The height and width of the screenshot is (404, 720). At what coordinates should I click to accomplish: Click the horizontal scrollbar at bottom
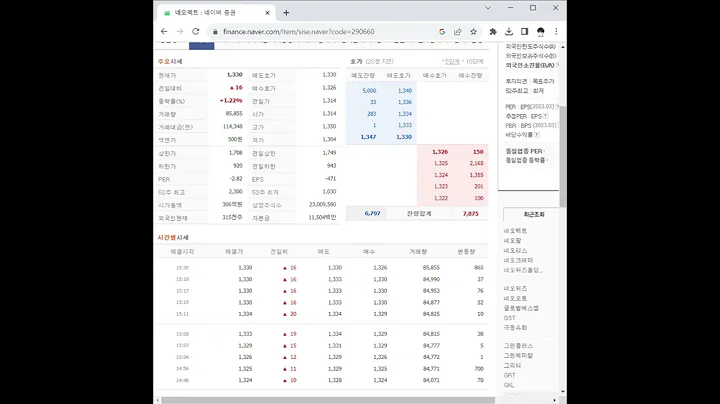[x=328, y=400]
